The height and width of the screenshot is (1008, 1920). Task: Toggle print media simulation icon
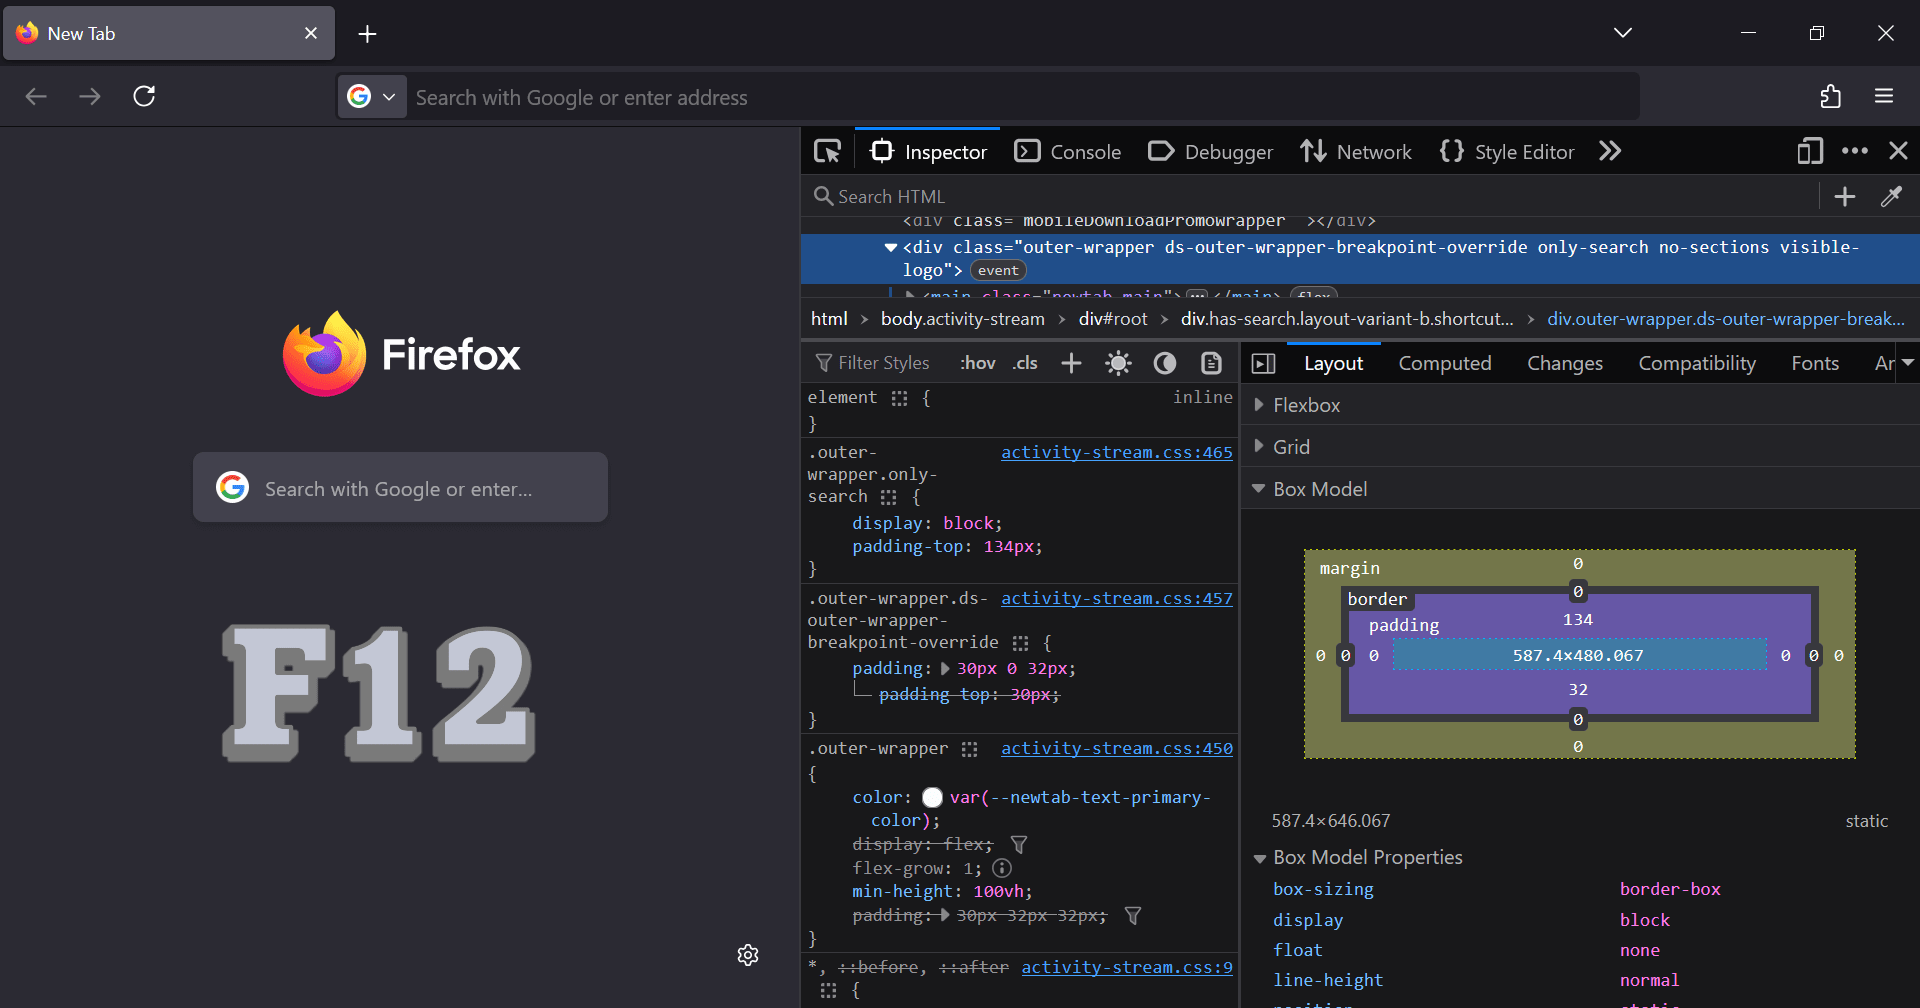[1211, 363]
